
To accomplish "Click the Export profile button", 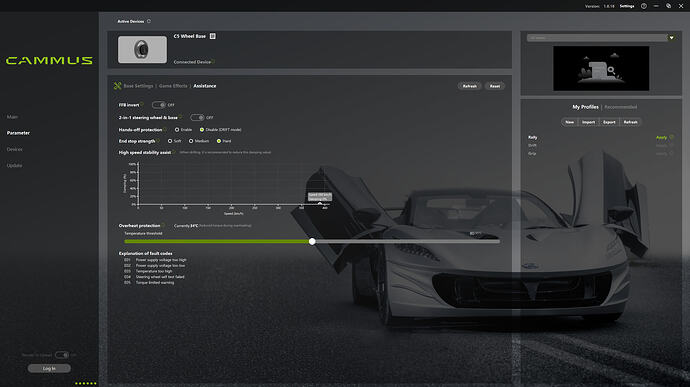I will click(x=609, y=122).
